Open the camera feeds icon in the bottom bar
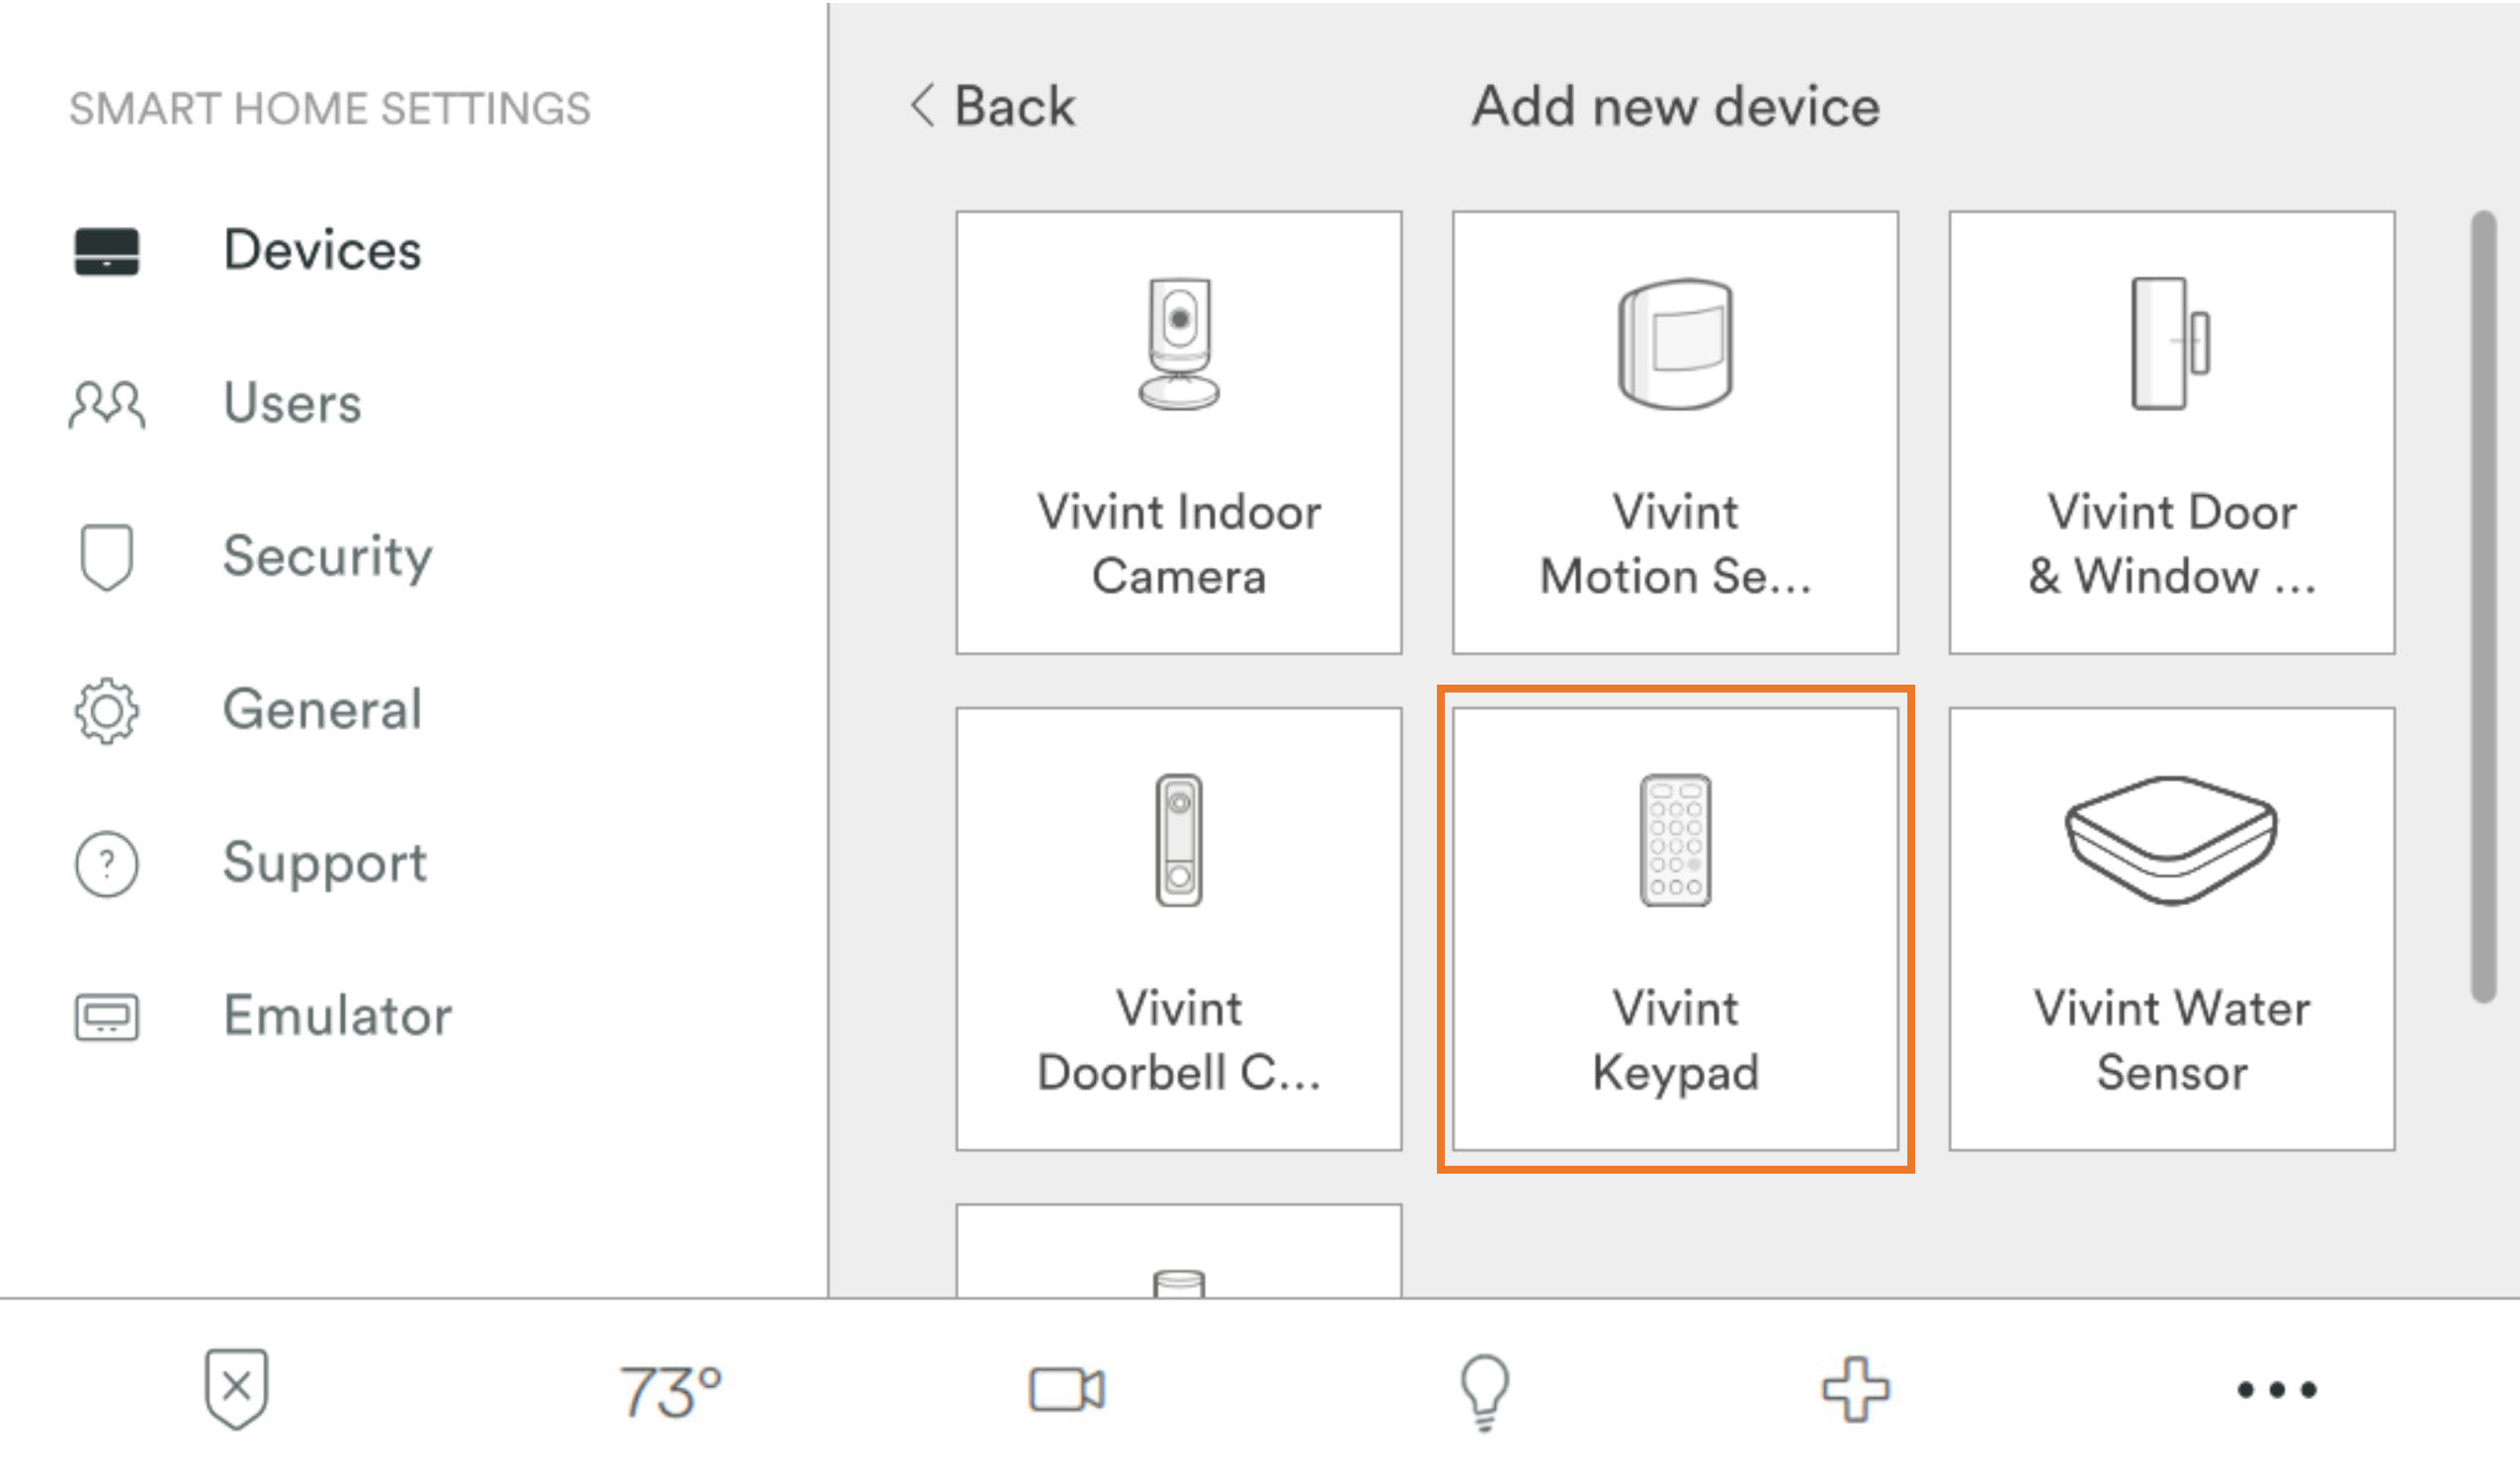 click(x=1068, y=1389)
